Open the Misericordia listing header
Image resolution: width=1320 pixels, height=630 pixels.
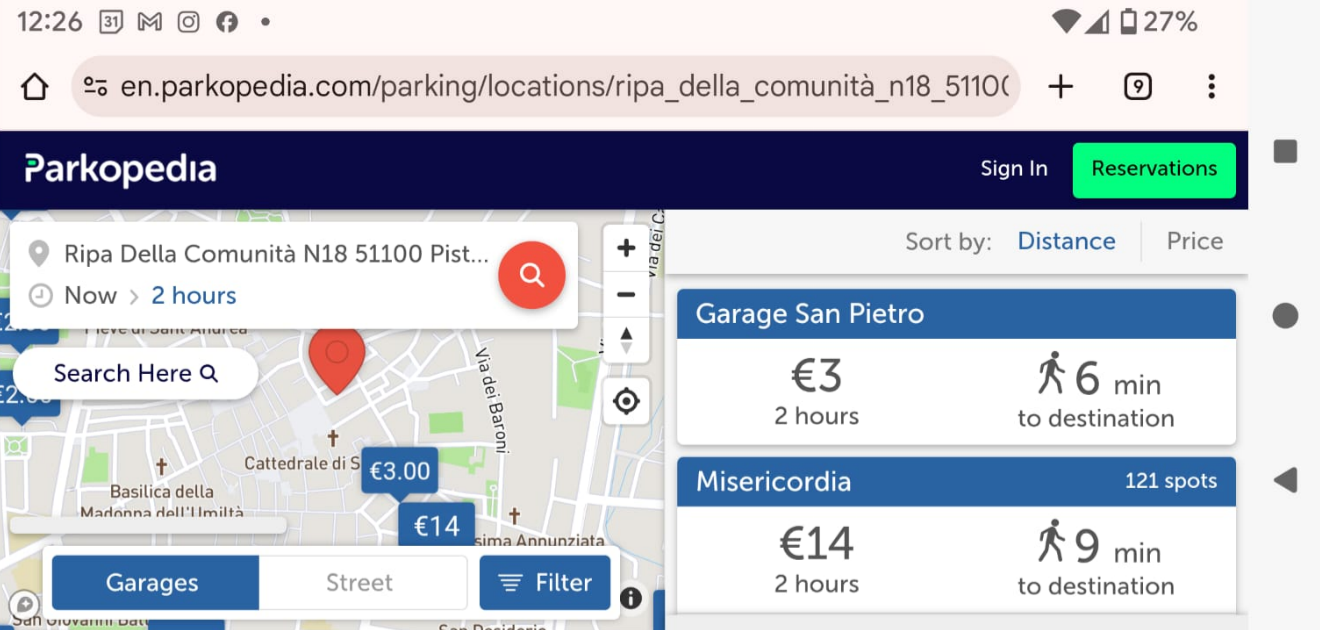(x=956, y=482)
